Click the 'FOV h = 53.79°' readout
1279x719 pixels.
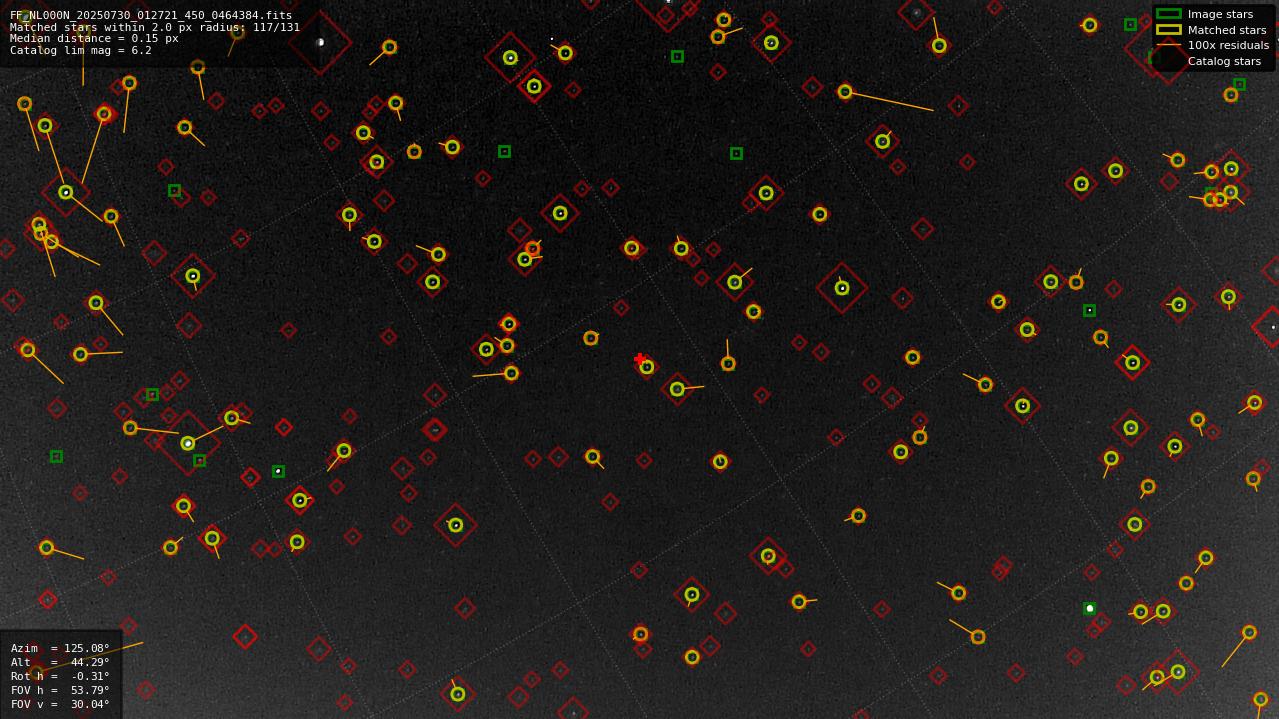pos(60,690)
